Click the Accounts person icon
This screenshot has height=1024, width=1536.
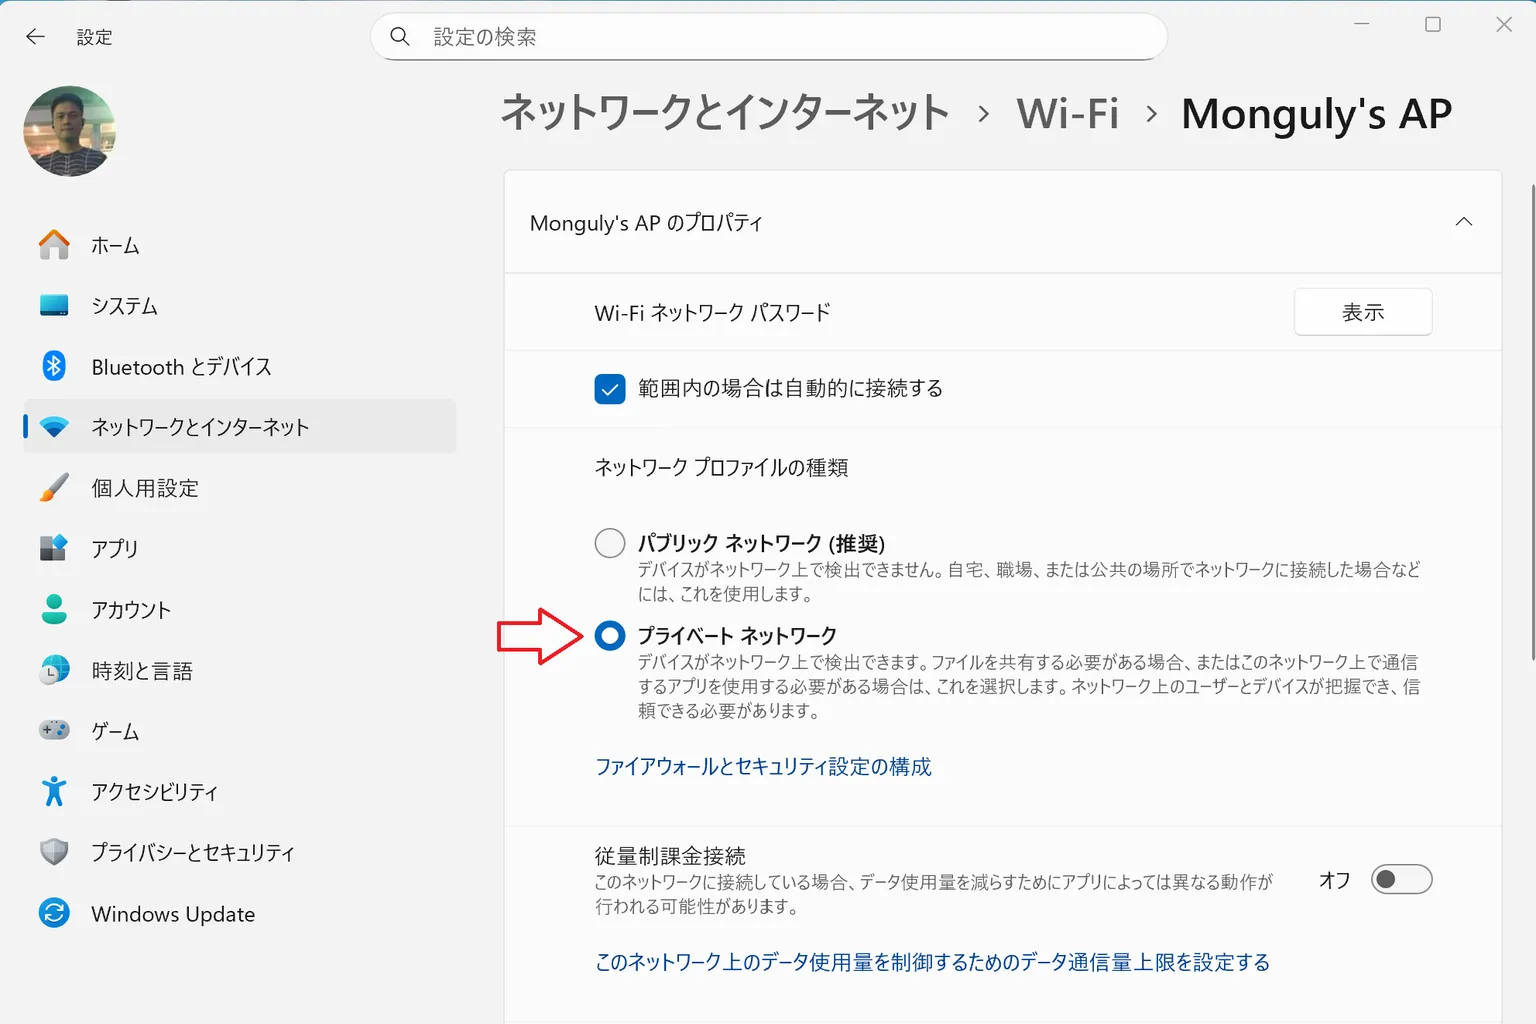[x=54, y=609]
